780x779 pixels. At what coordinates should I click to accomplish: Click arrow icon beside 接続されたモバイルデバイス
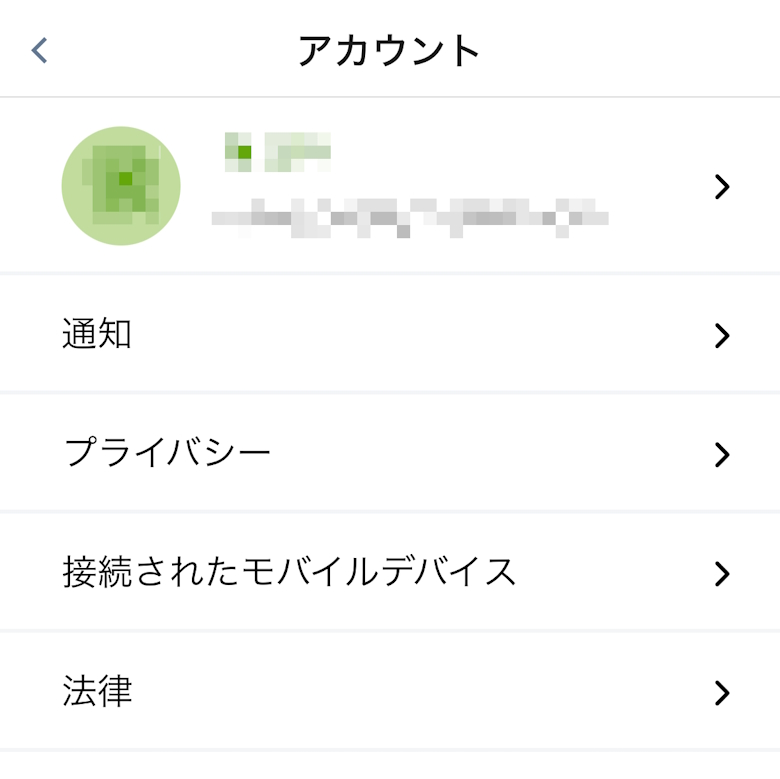(722, 574)
